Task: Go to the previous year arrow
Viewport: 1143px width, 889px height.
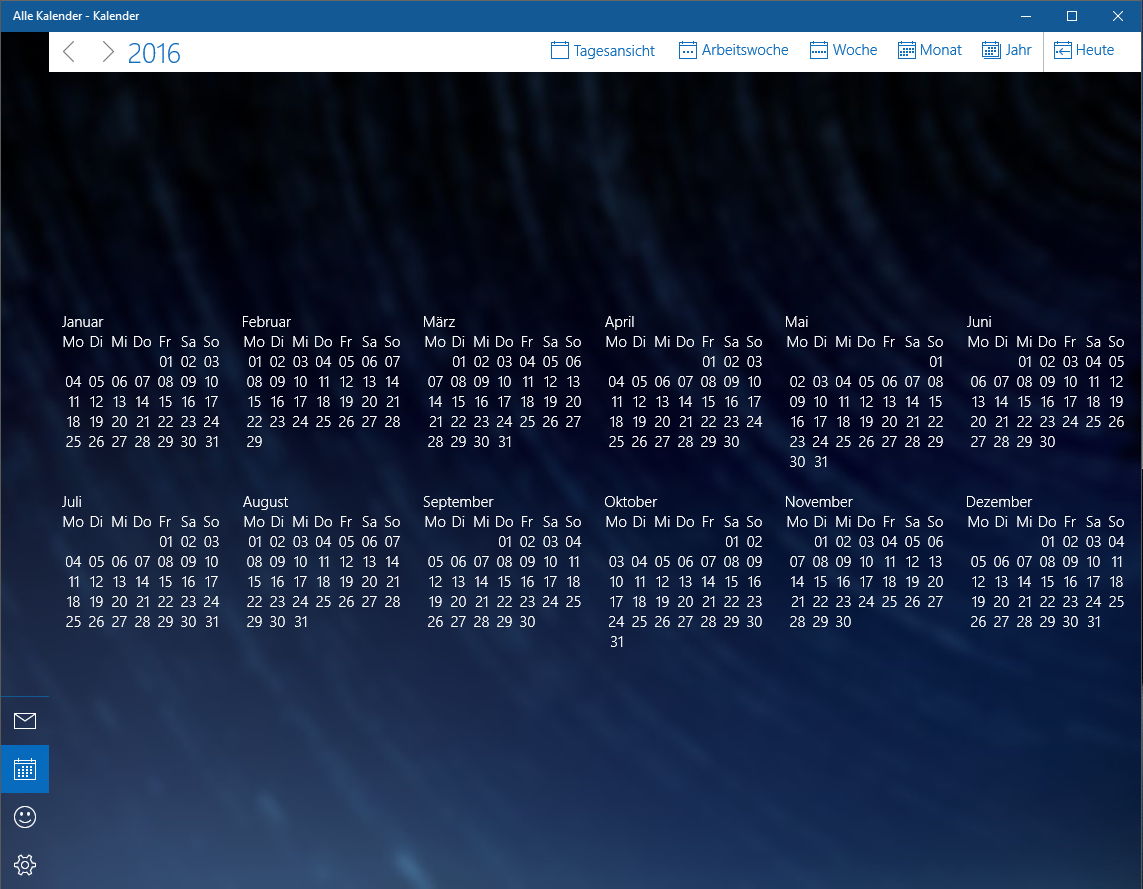Action: click(x=69, y=52)
